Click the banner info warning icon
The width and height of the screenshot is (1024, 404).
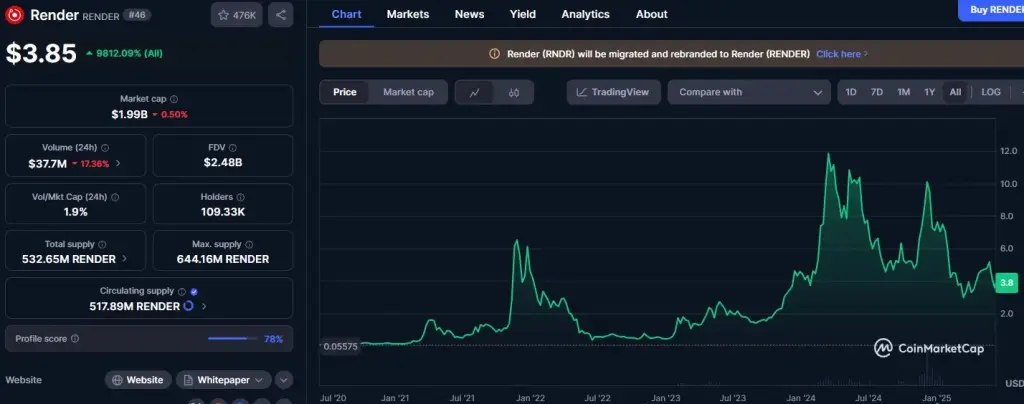pos(494,54)
